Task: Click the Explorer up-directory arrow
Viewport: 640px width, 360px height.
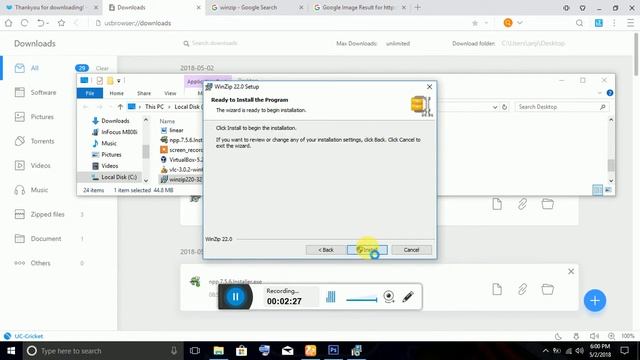Action: (x=120, y=107)
